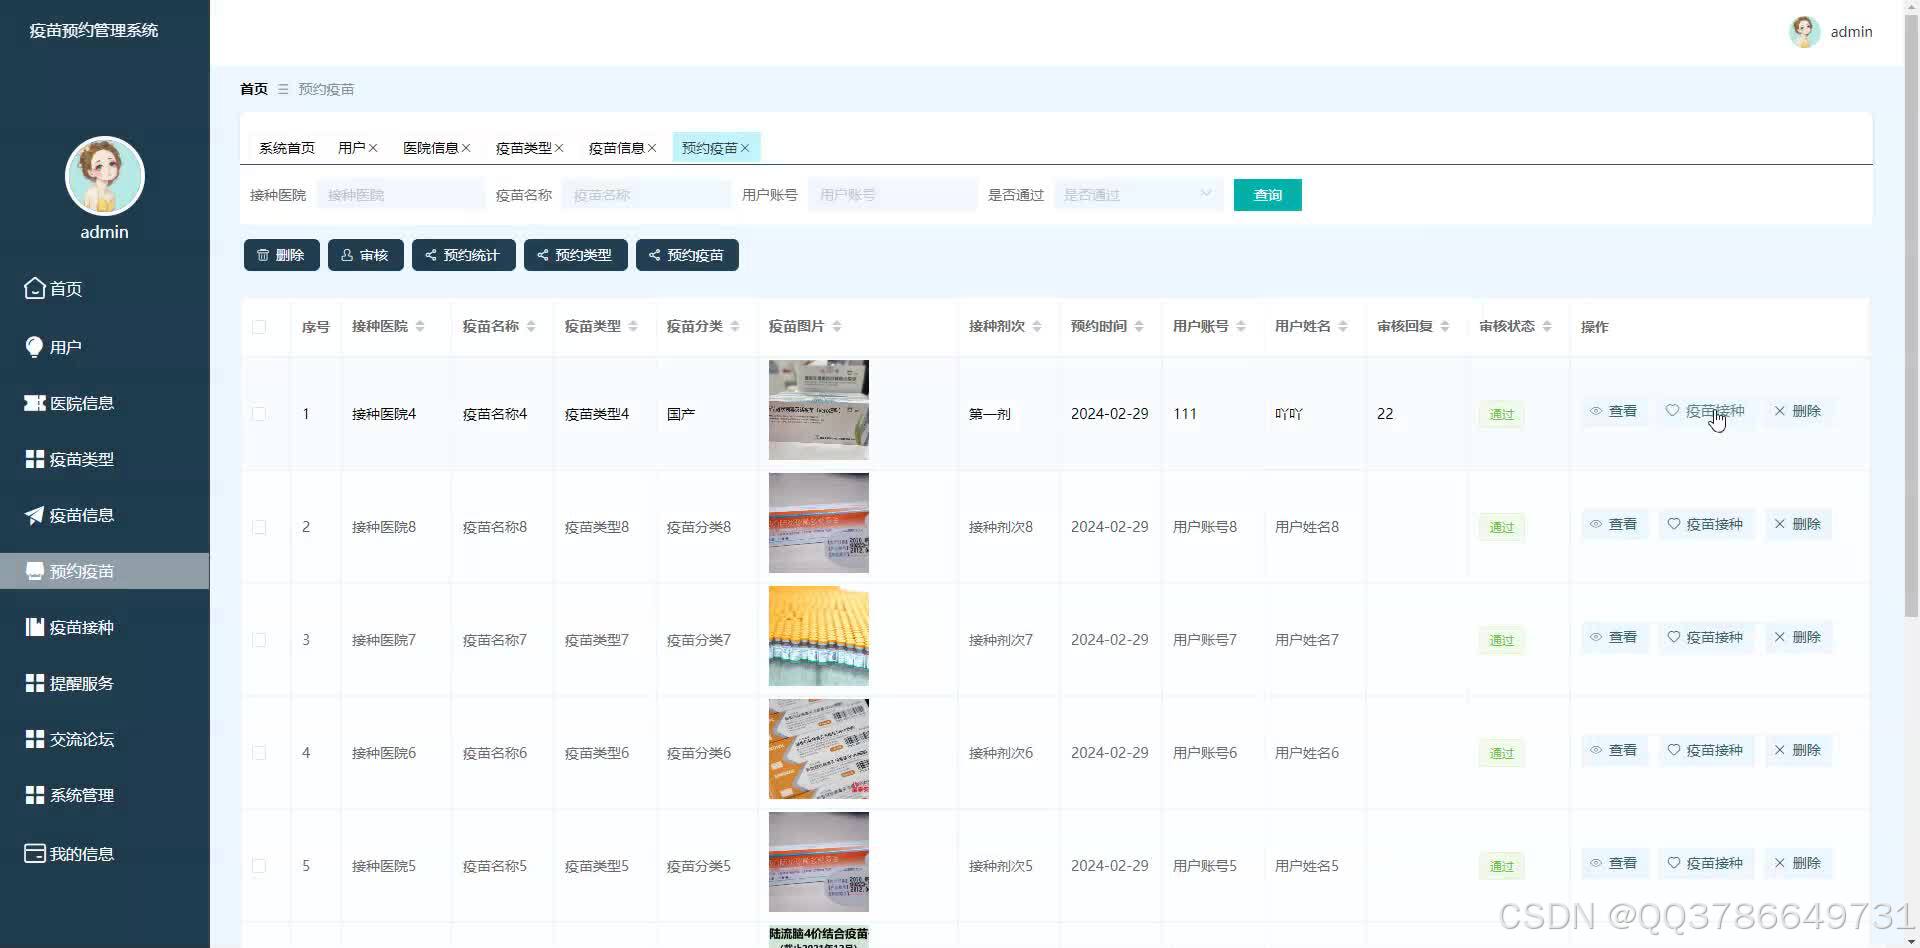Image resolution: width=1920 pixels, height=948 pixels.
Task: Click the large sidebar profile avatar
Action: coord(105,176)
